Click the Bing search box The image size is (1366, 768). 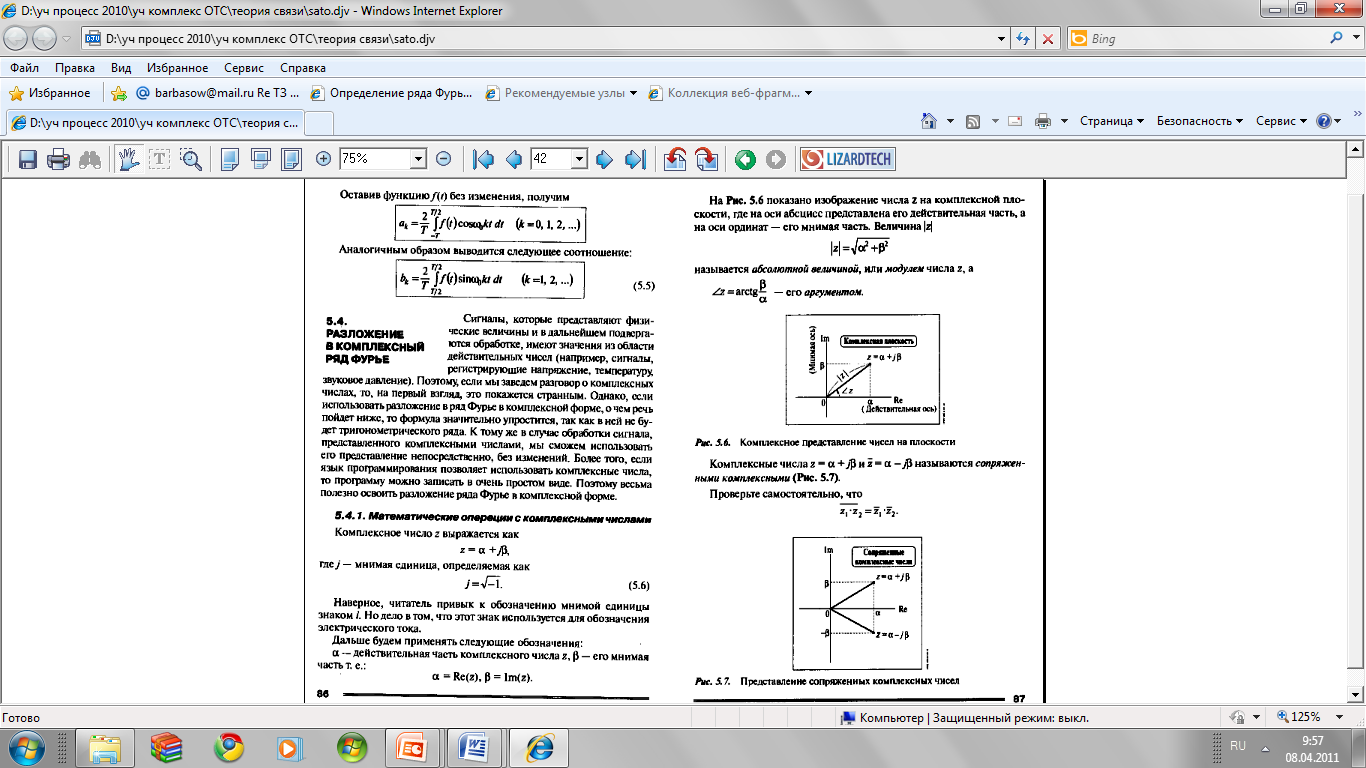(x=1196, y=39)
